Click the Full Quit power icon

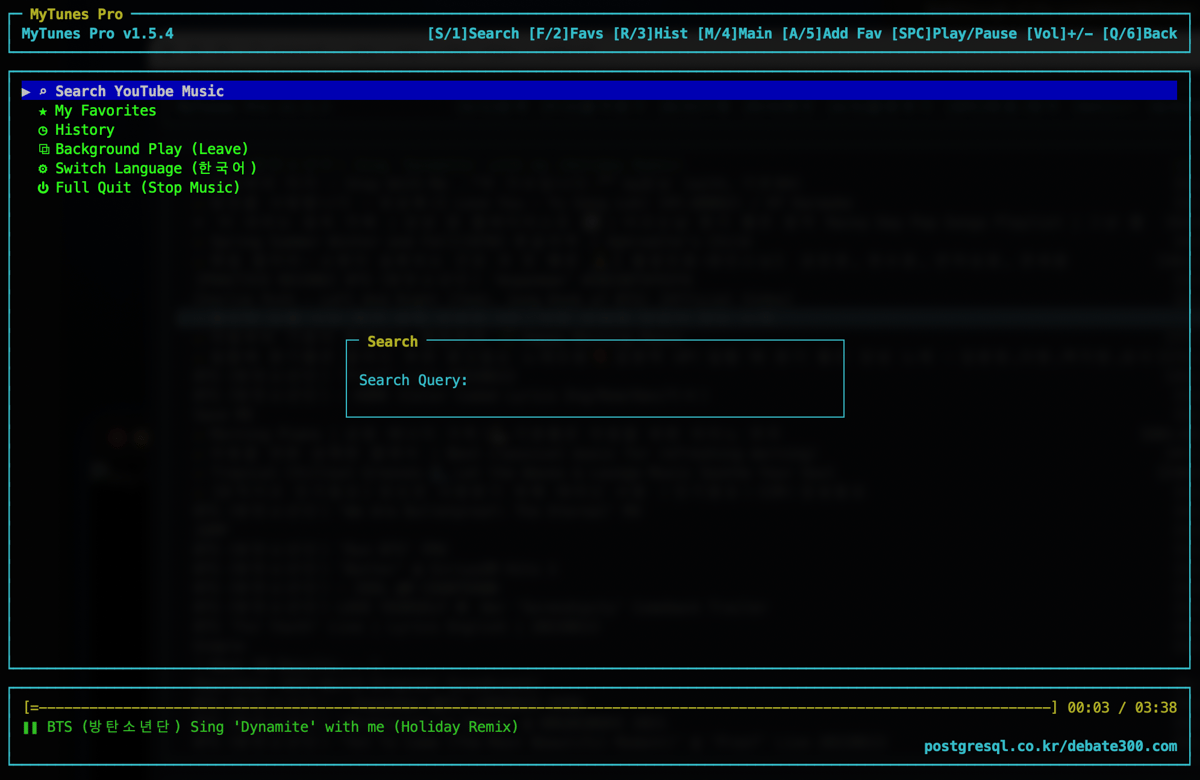[43, 188]
